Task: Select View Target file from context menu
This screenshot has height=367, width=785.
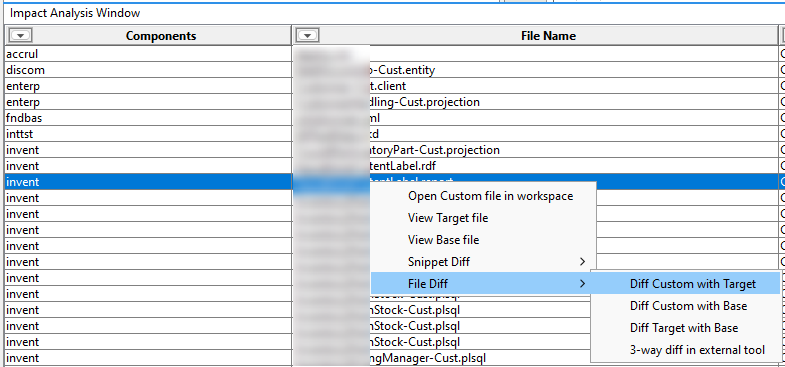Action: (448, 218)
